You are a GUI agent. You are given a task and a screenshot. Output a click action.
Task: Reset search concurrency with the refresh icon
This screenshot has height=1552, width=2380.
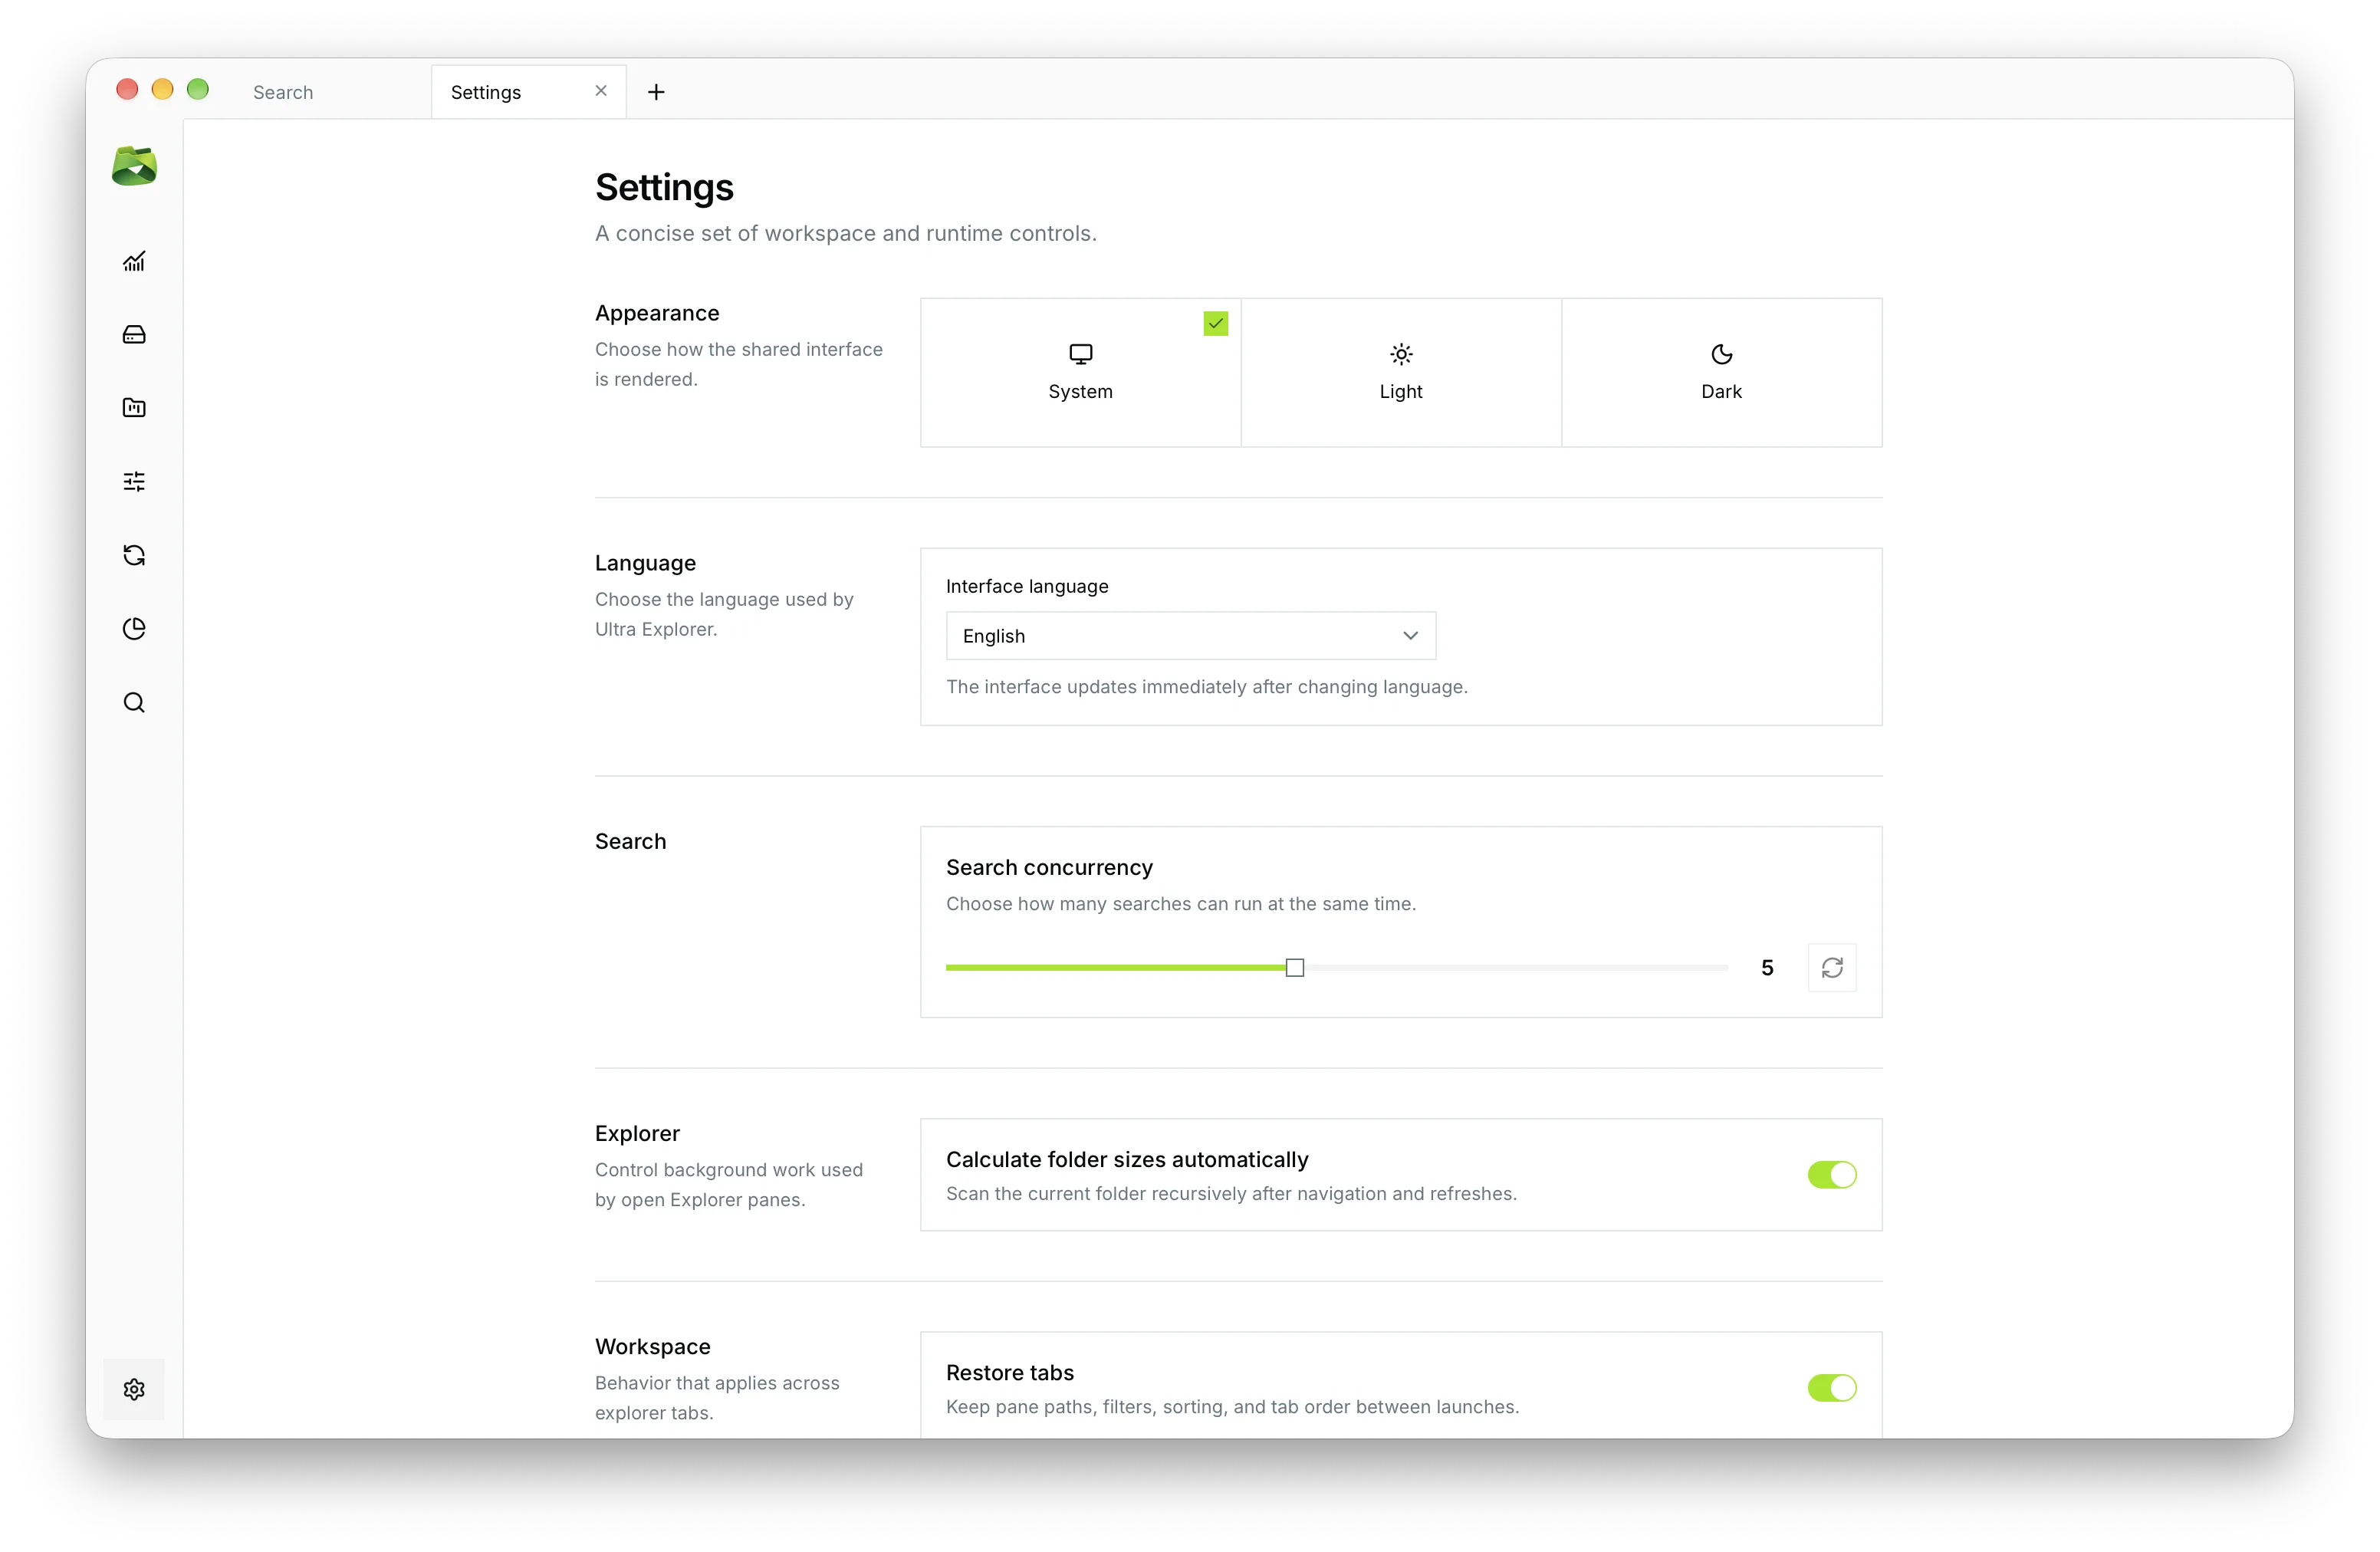pos(1832,967)
